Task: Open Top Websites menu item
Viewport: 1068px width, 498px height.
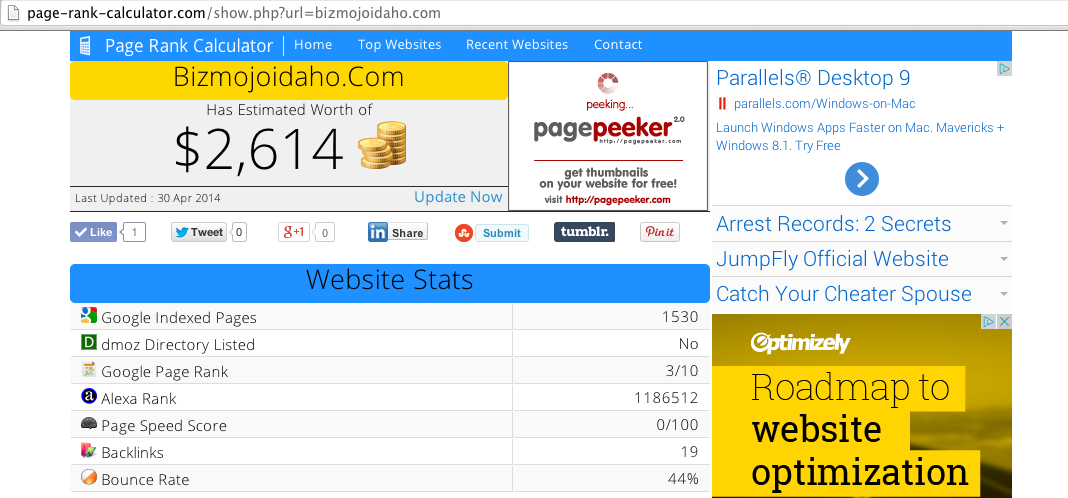Action: click(x=400, y=45)
